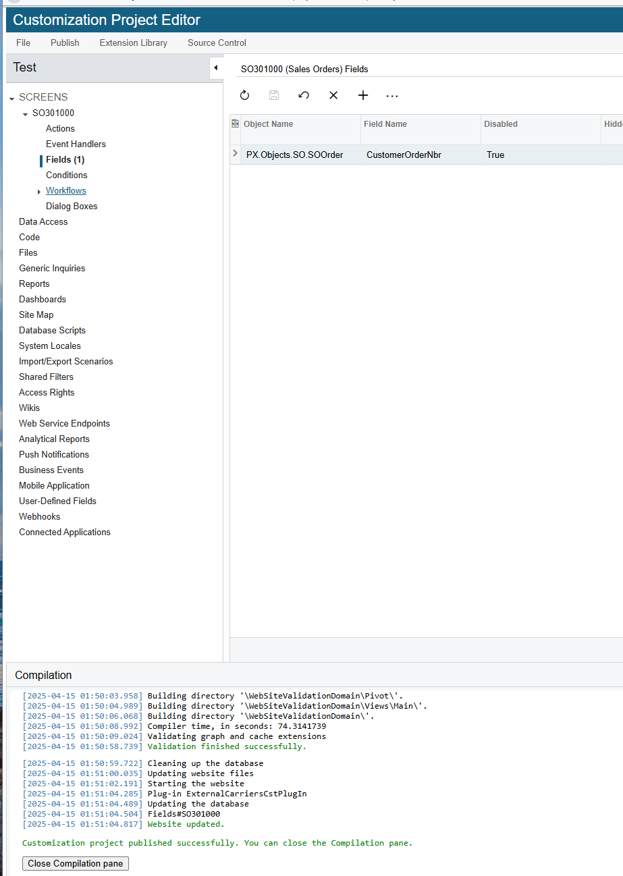Image resolution: width=623 pixels, height=876 pixels.
Task: Open Analytical Reports section
Action: [54, 439]
